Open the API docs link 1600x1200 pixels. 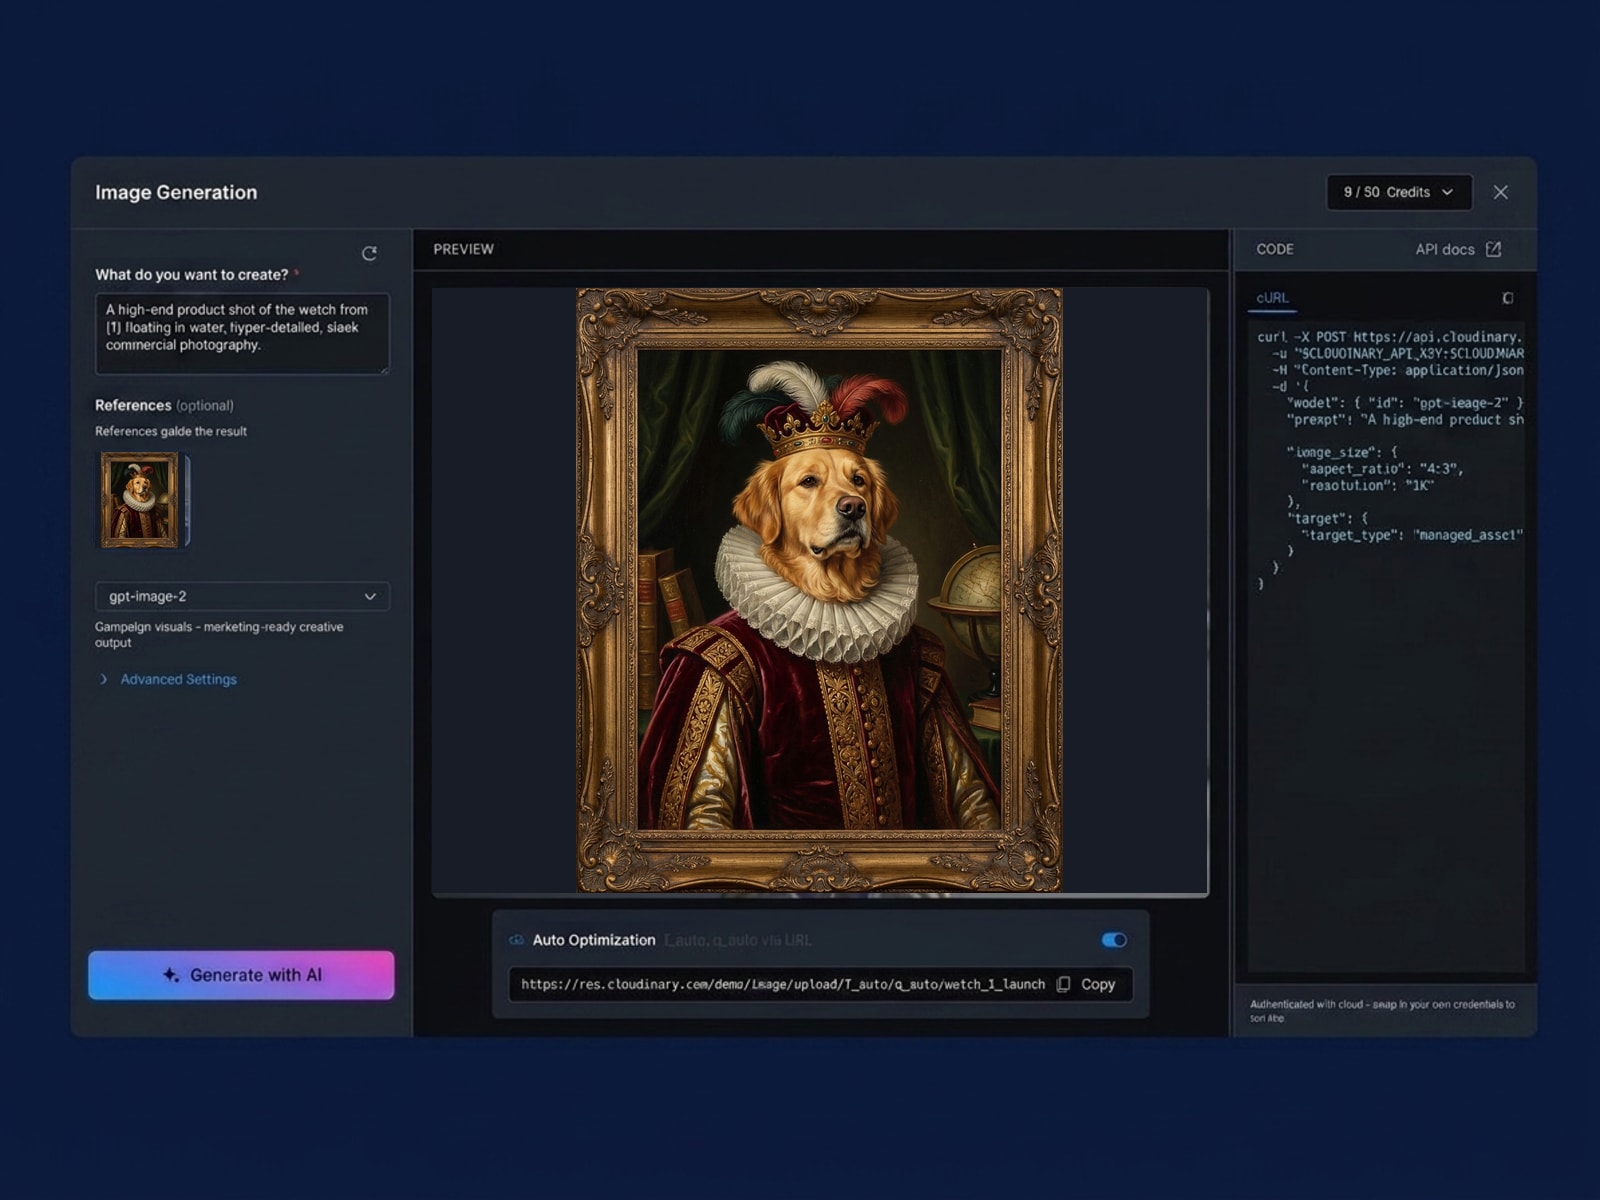(1458, 249)
